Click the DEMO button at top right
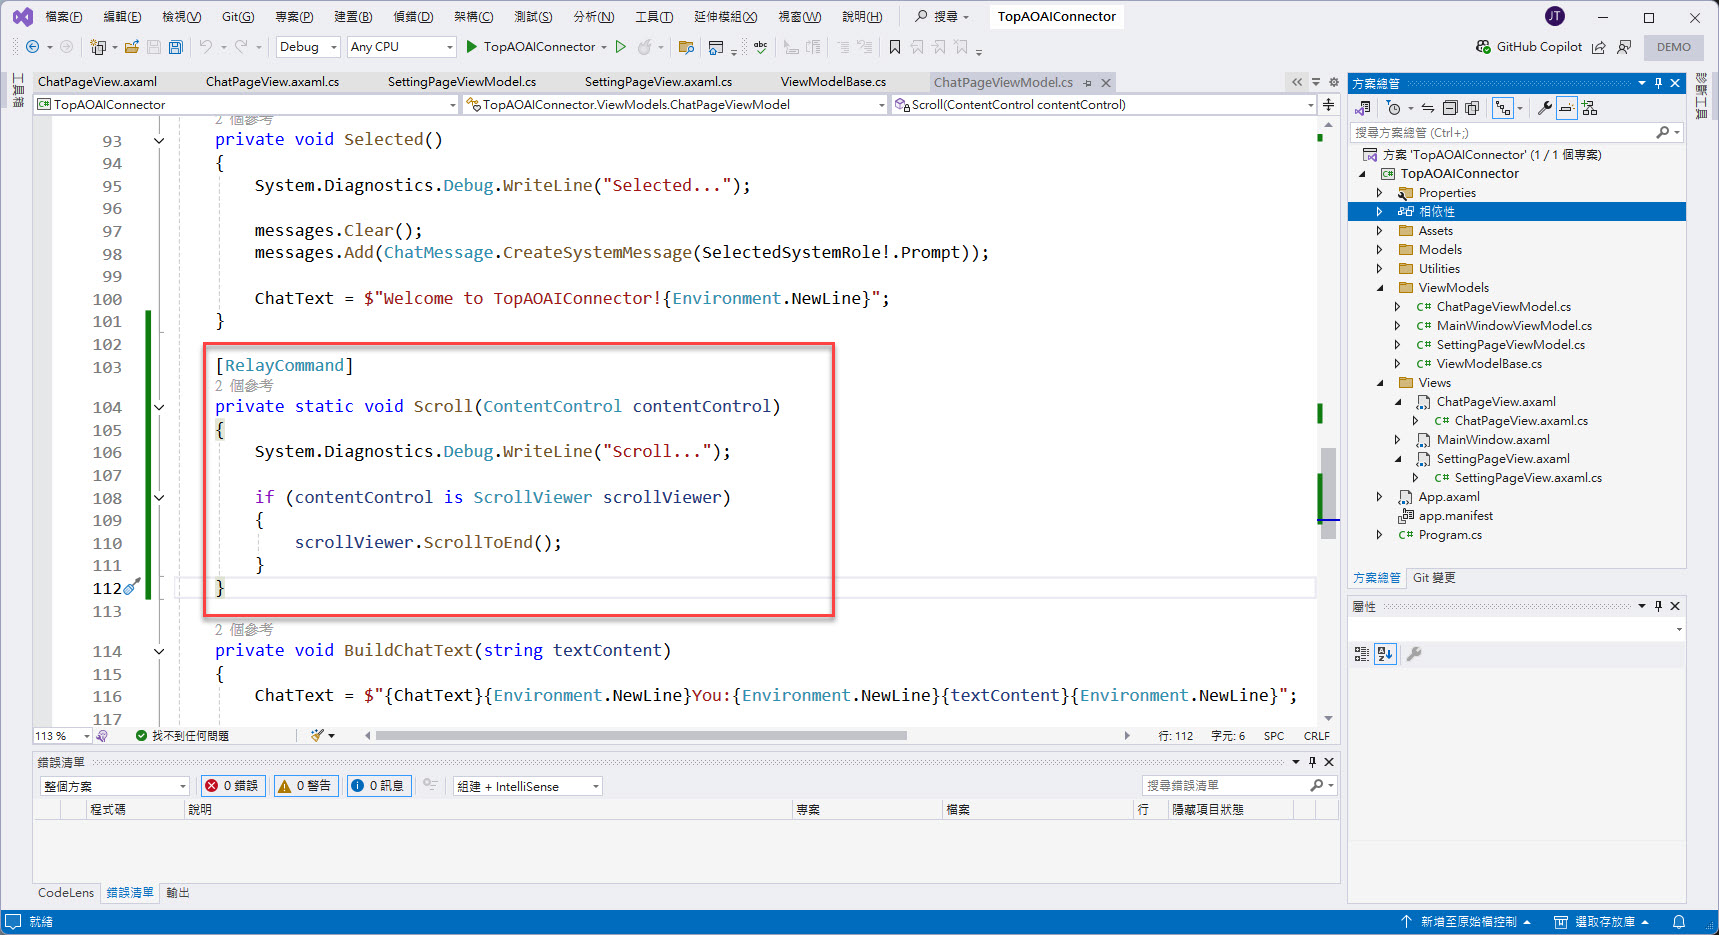This screenshot has height=935, width=1719. tap(1673, 47)
